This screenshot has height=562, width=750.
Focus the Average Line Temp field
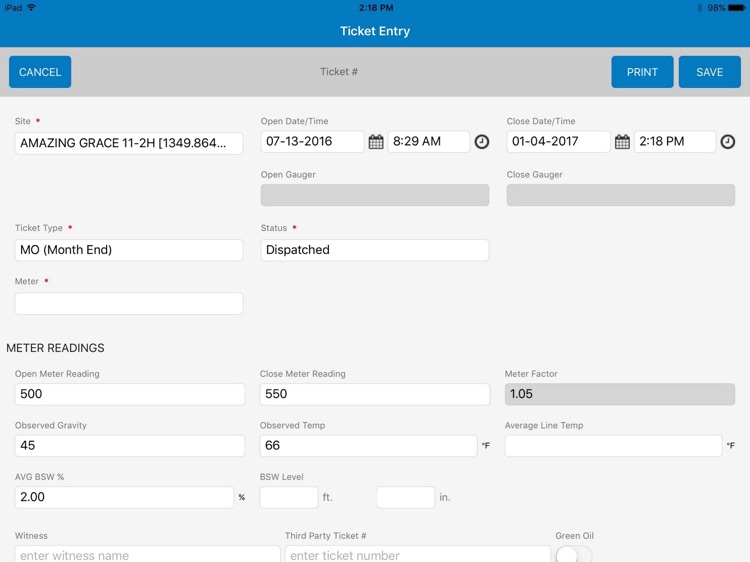[x=613, y=446]
